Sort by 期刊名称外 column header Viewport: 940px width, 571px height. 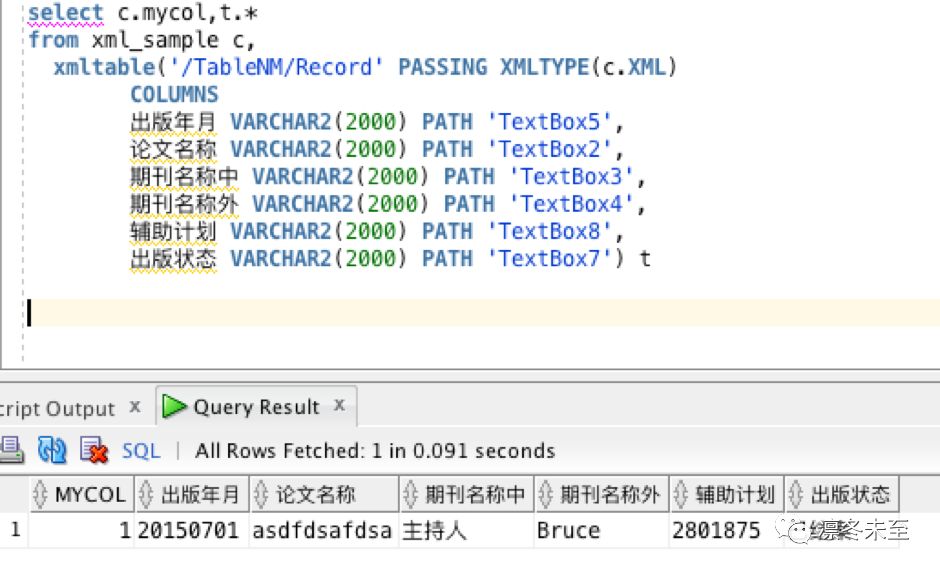[601, 495]
